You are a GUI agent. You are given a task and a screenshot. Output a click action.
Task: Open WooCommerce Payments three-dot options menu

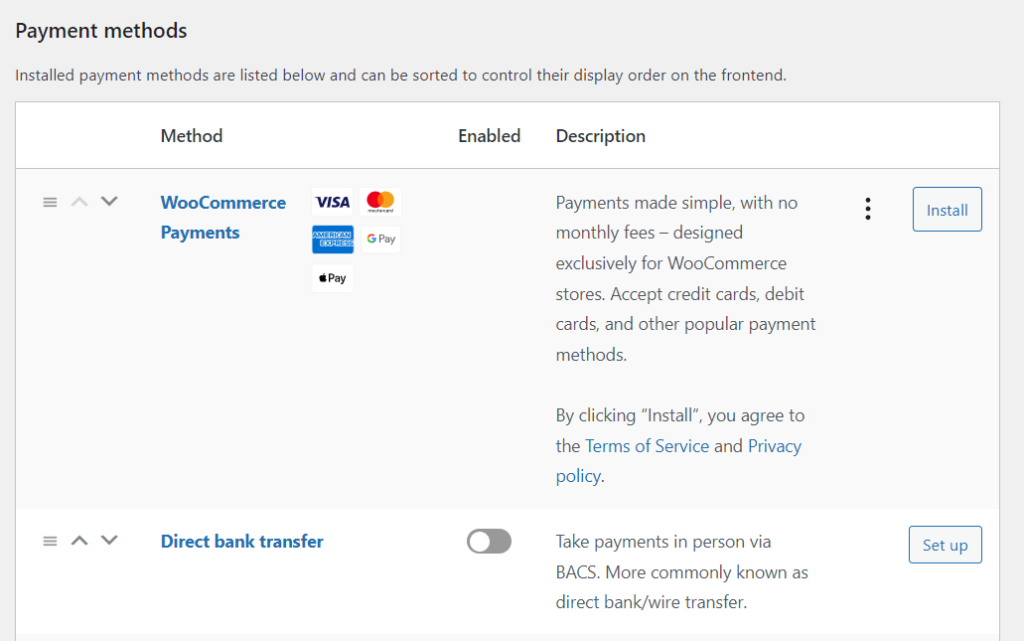click(867, 209)
